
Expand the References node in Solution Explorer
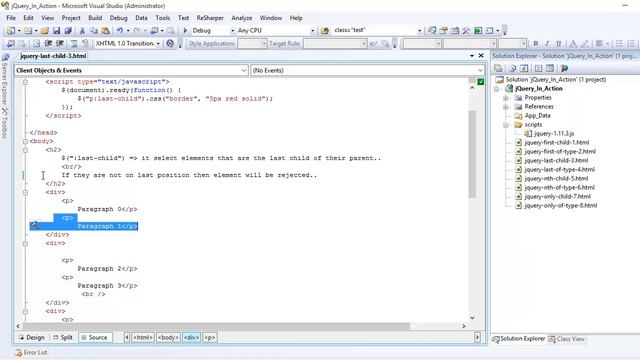tap(506, 107)
